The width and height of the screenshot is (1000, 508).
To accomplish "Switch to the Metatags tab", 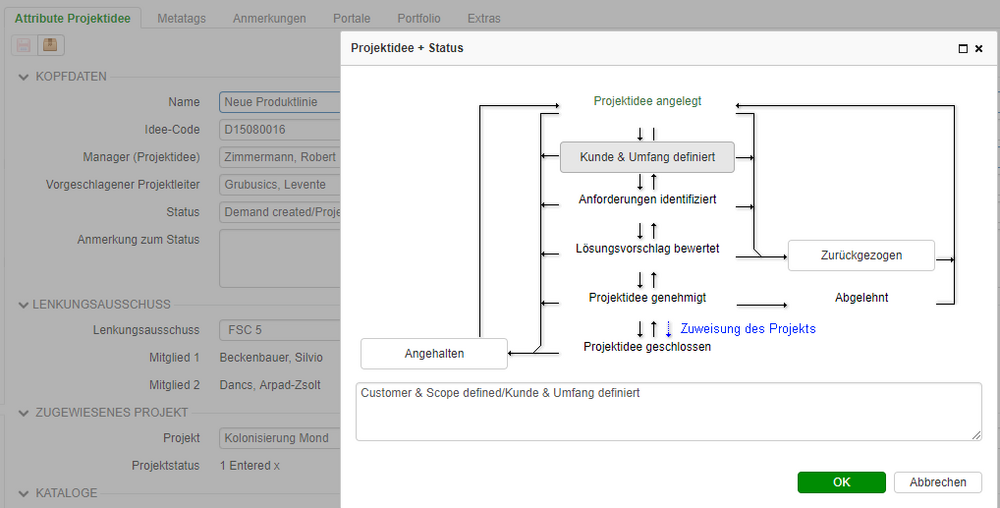I will pyautogui.click(x=182, y=18).
